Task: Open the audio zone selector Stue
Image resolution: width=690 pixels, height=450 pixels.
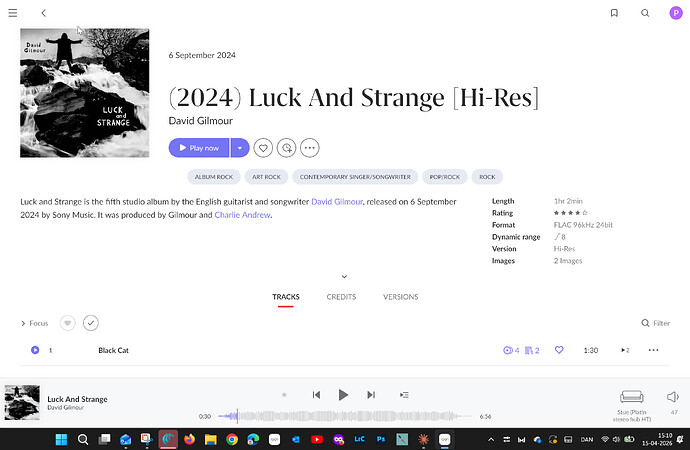Action: click(631, 401)
